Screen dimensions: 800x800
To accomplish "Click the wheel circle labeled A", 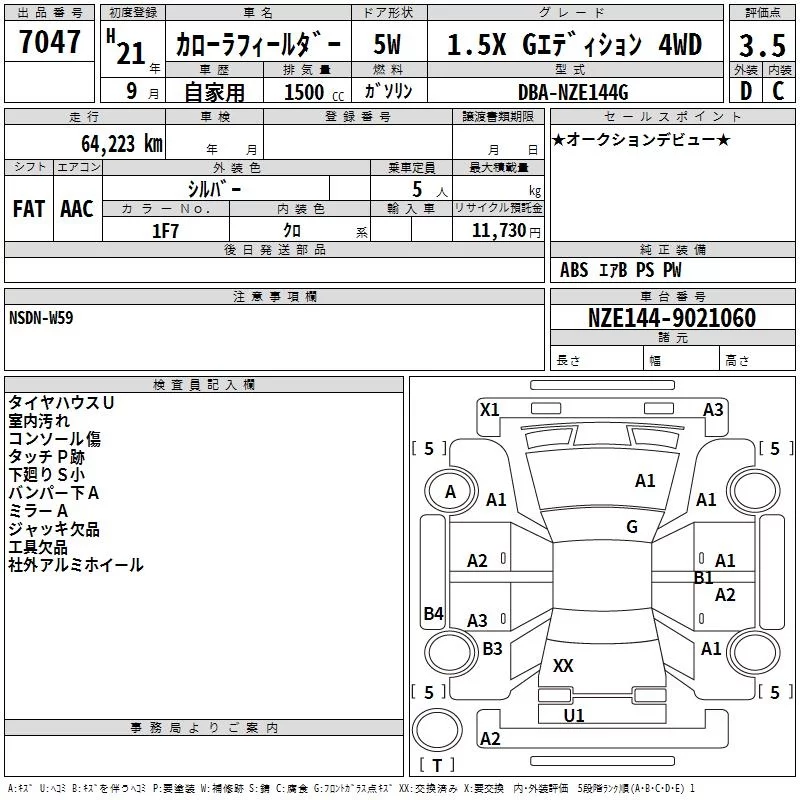I will (x=450, y=492).
